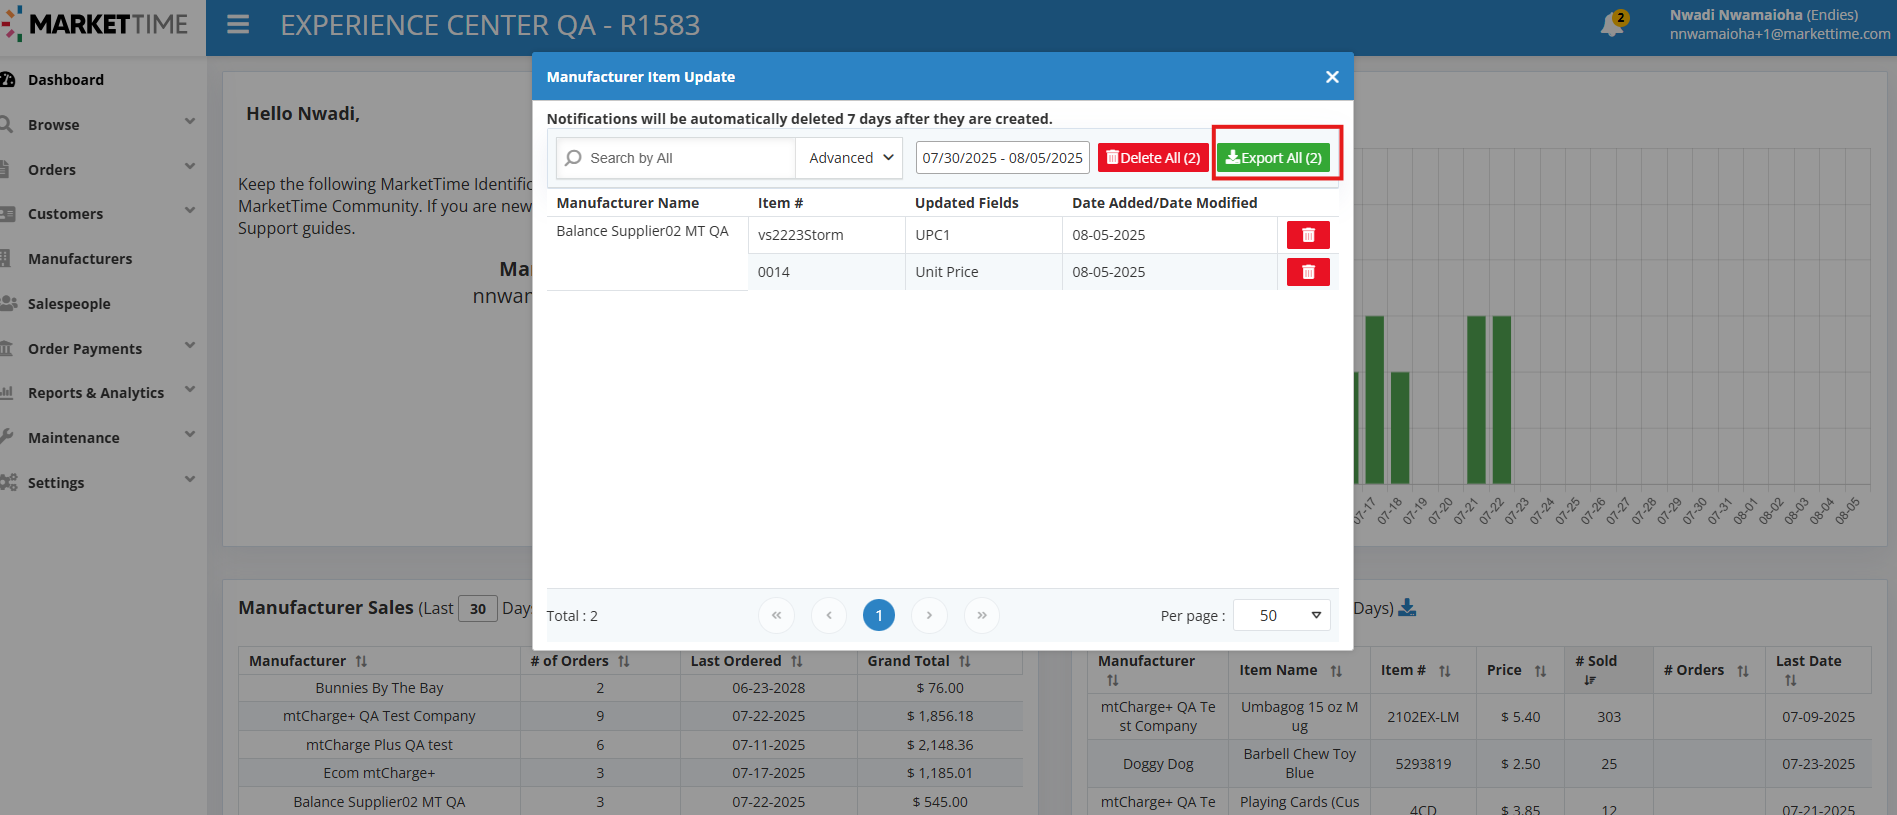
Task: Click the Last 30 days input box
Action: (478, 608)
